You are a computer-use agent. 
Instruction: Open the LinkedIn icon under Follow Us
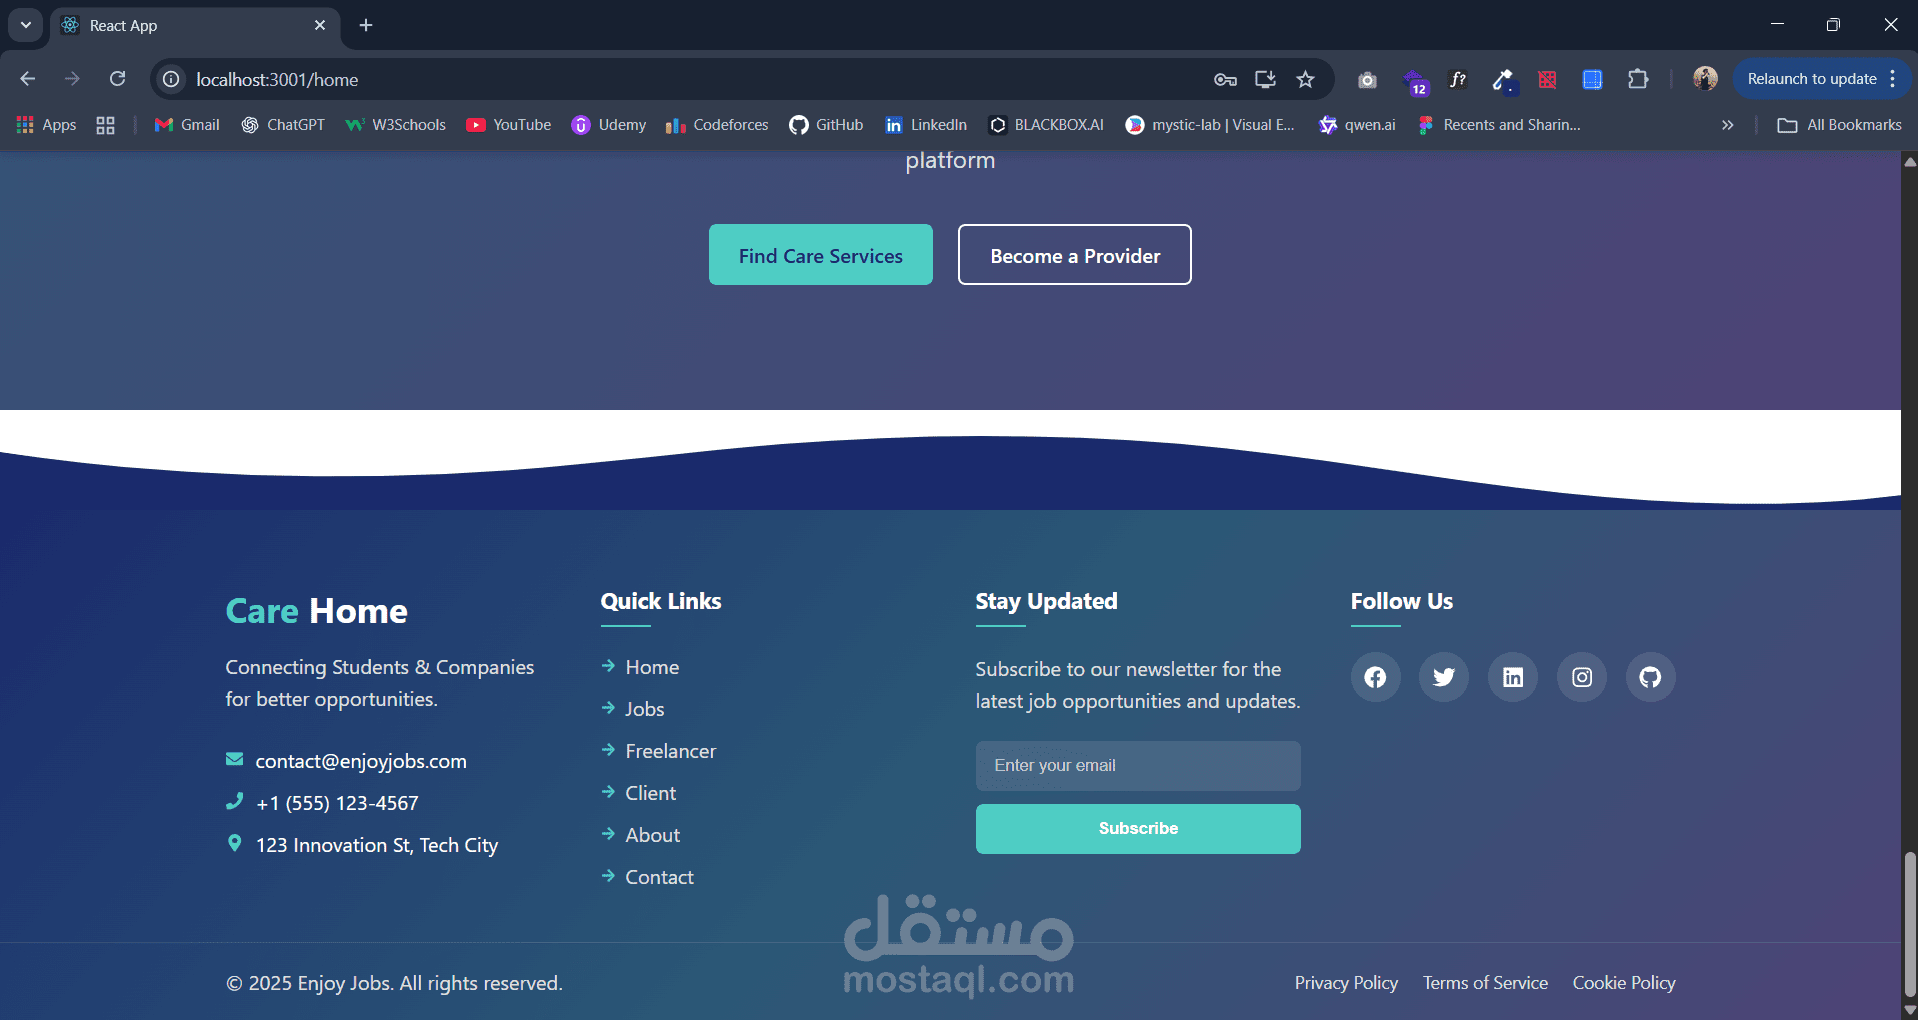[1513, 677]
